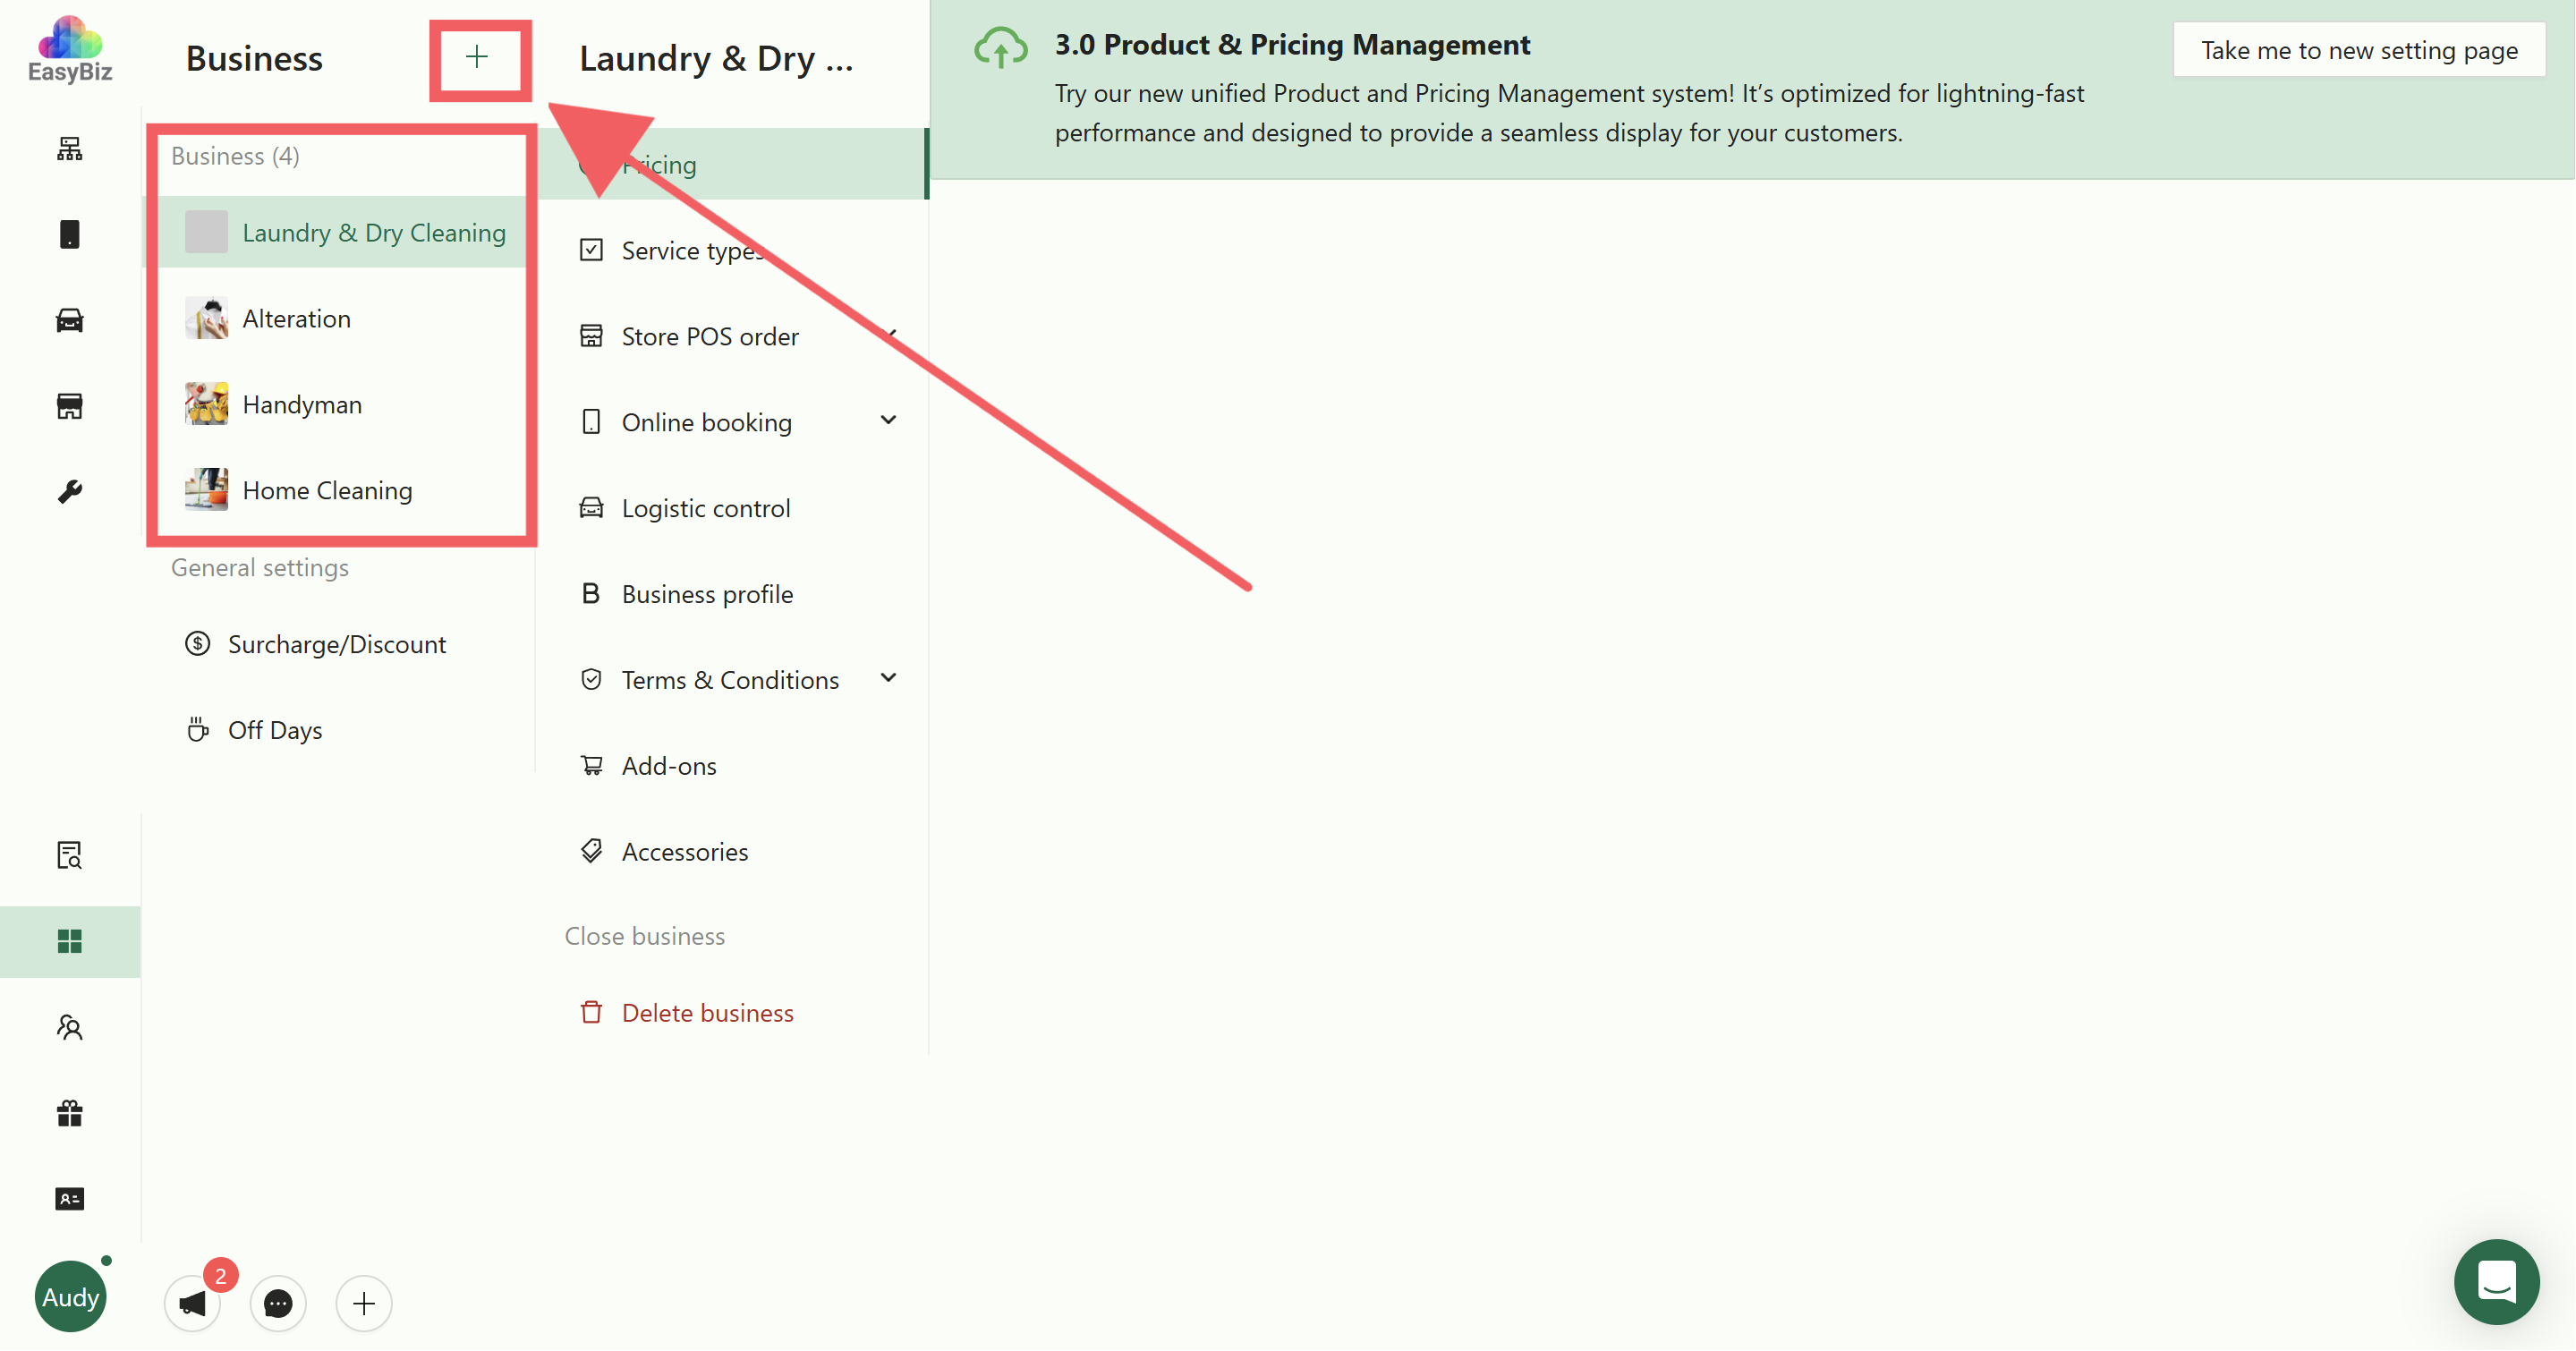Click Delete business link
2576x1351 pixels.
coord(706,1012)
